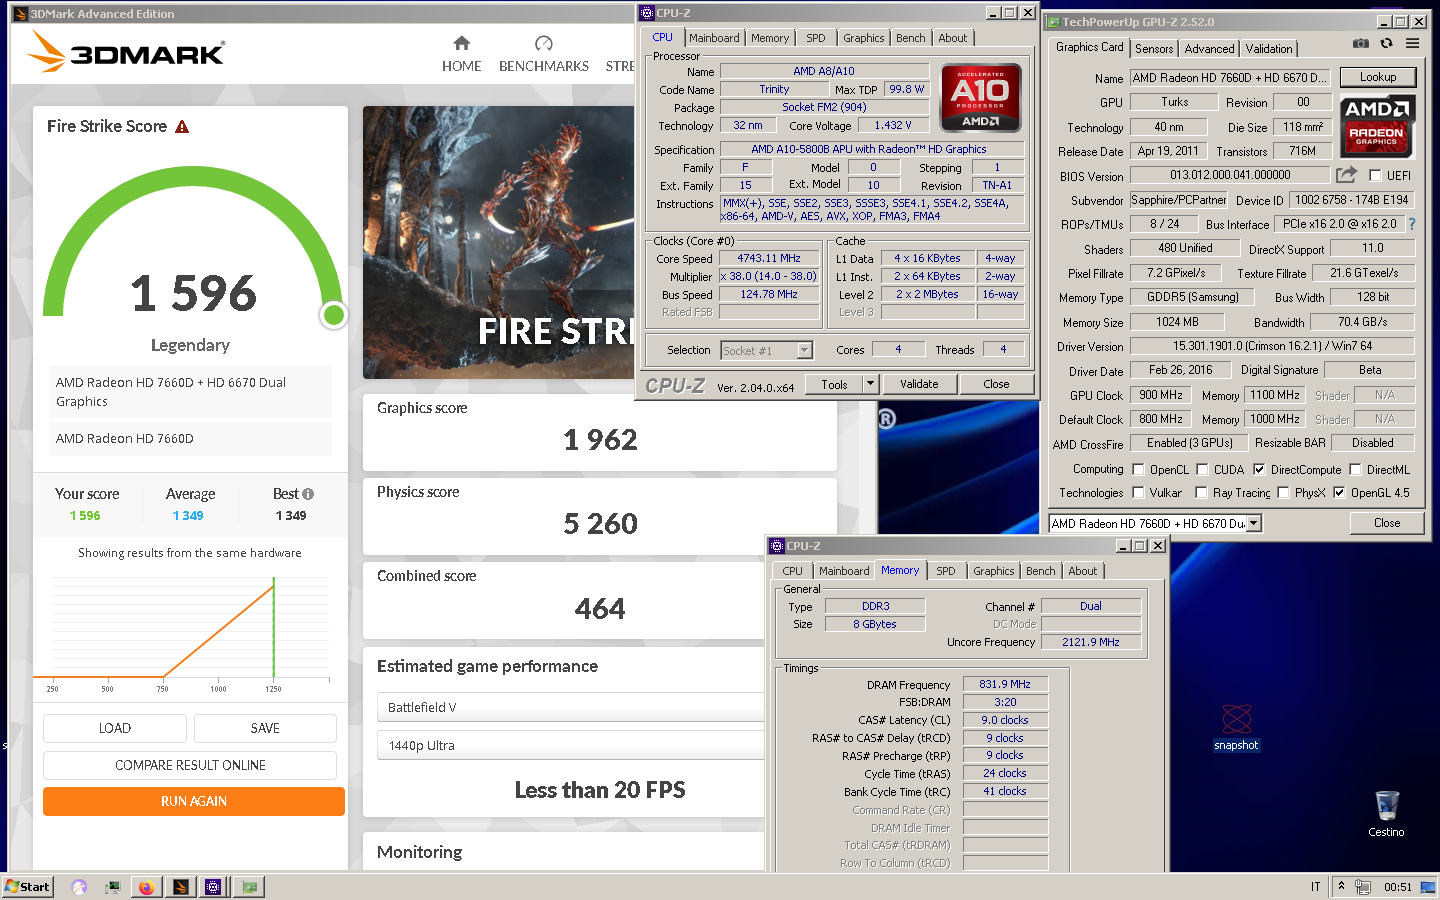Click the 00:51 taskbar clock
This screenshot has width=1440, height=900.
[1398, 887]
